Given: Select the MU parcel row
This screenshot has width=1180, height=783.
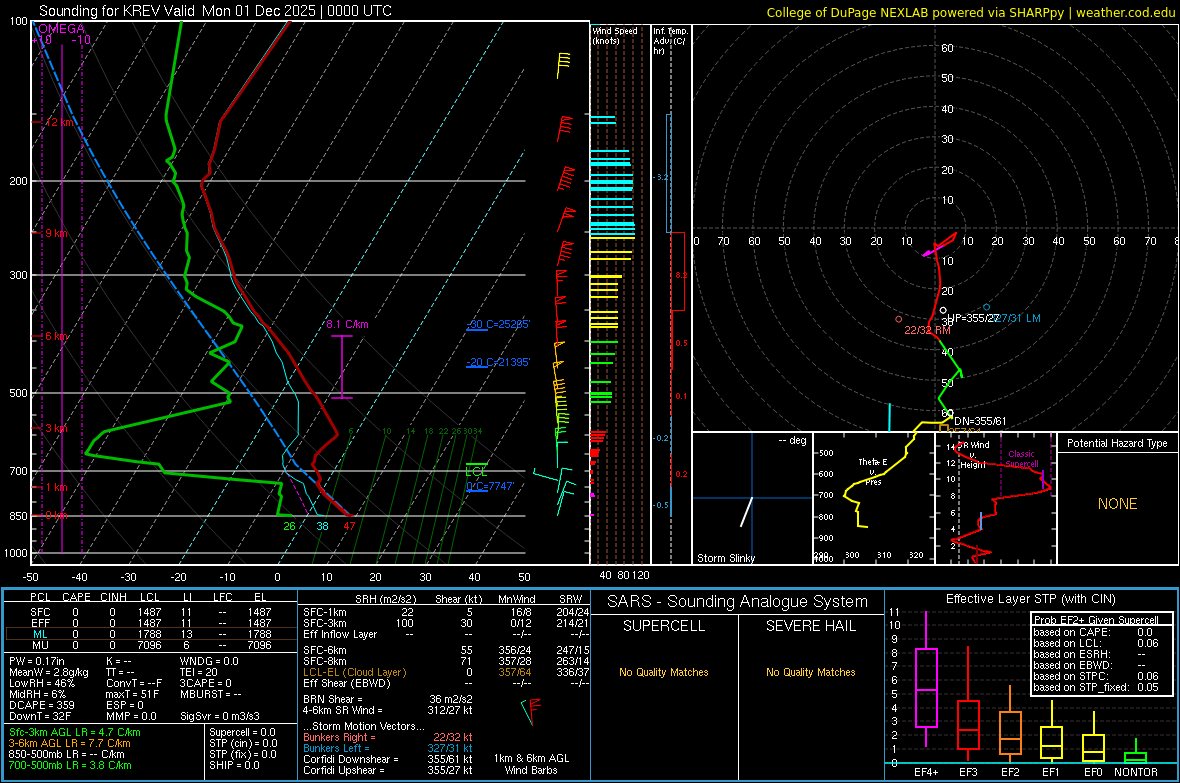Looking at the screenshot, I should [x=151, y=644].
